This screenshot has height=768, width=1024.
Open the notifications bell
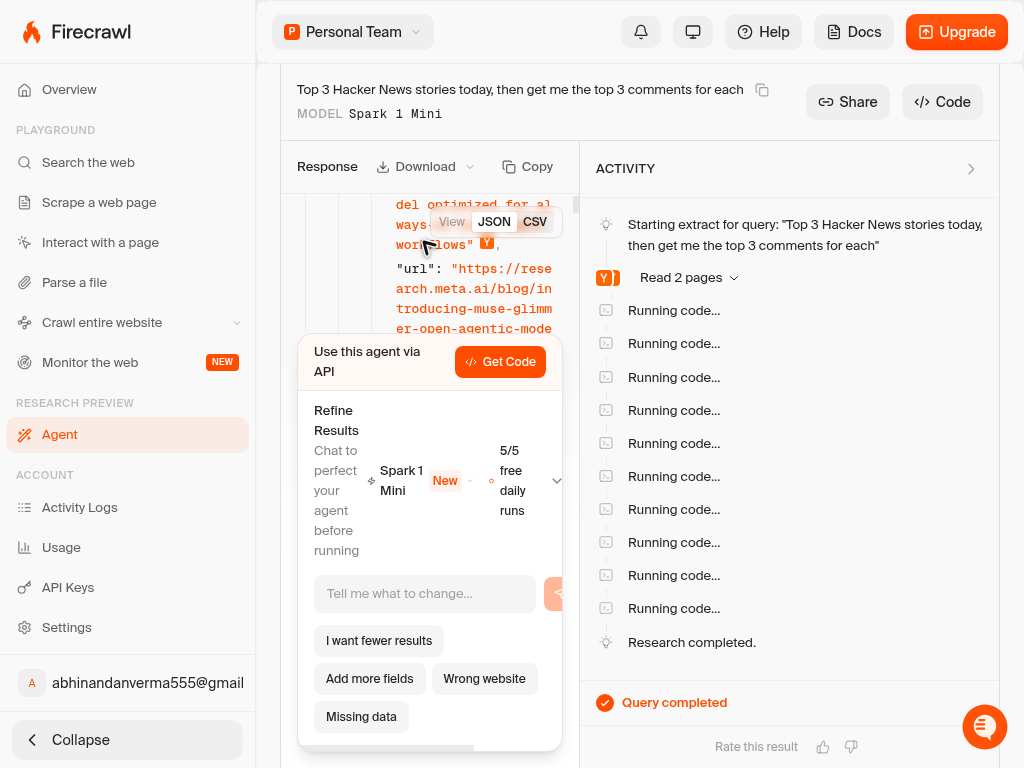(x=641, y=32)
